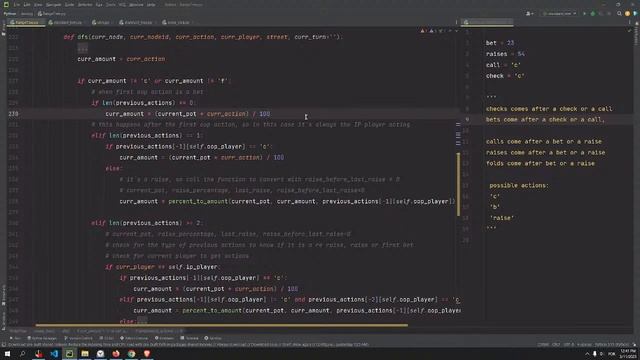The height and width of the screenshot is (360, 640).
Task: Open the Windows Start menu
Action: 7,354
